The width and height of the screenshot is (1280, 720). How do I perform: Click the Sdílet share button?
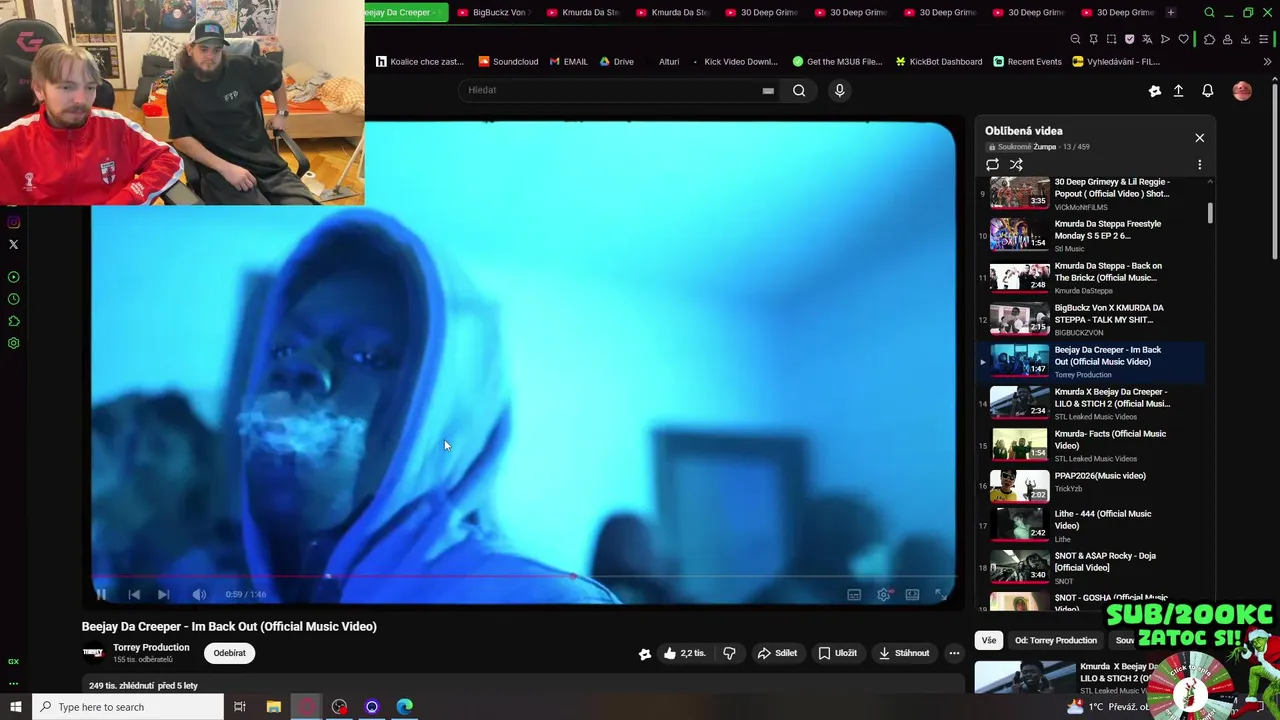tap(777, 653)
